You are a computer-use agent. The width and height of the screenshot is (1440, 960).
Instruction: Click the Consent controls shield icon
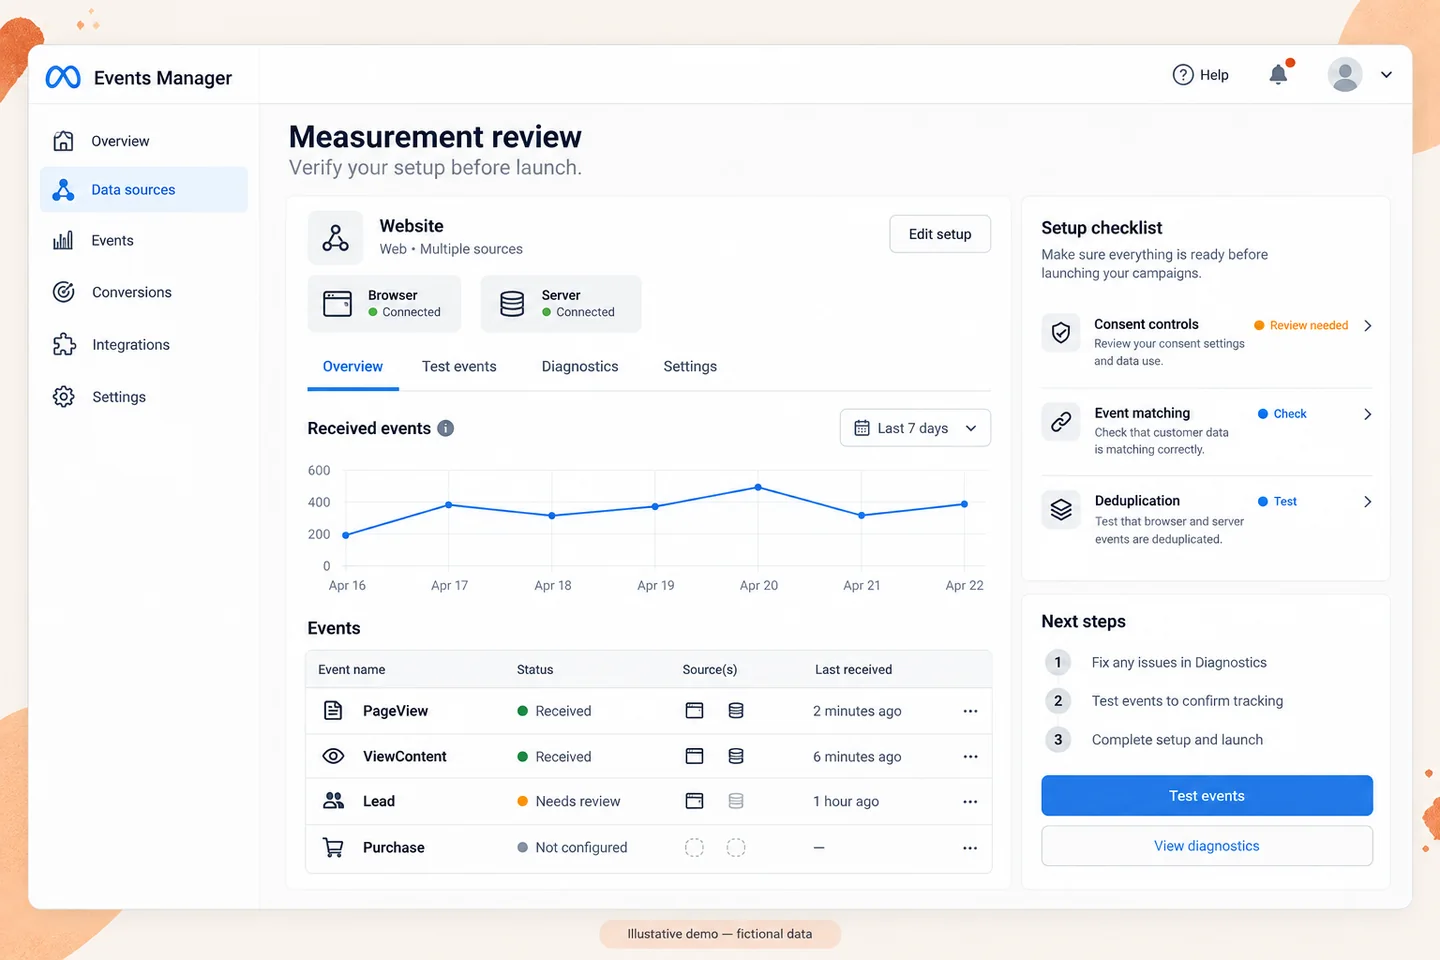pos(1061,333)
